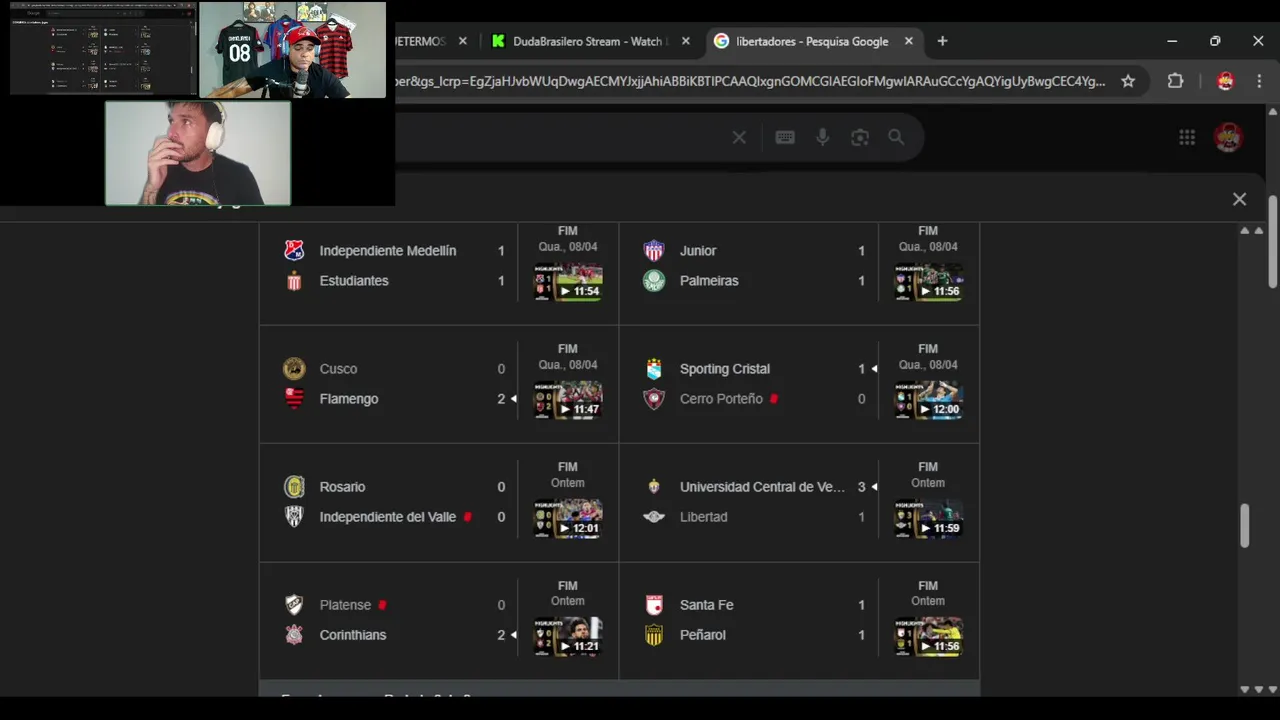Click the scroll-up arrows of the results panel
This screenshot has height=720, width=1280.
click(1245, 230)
